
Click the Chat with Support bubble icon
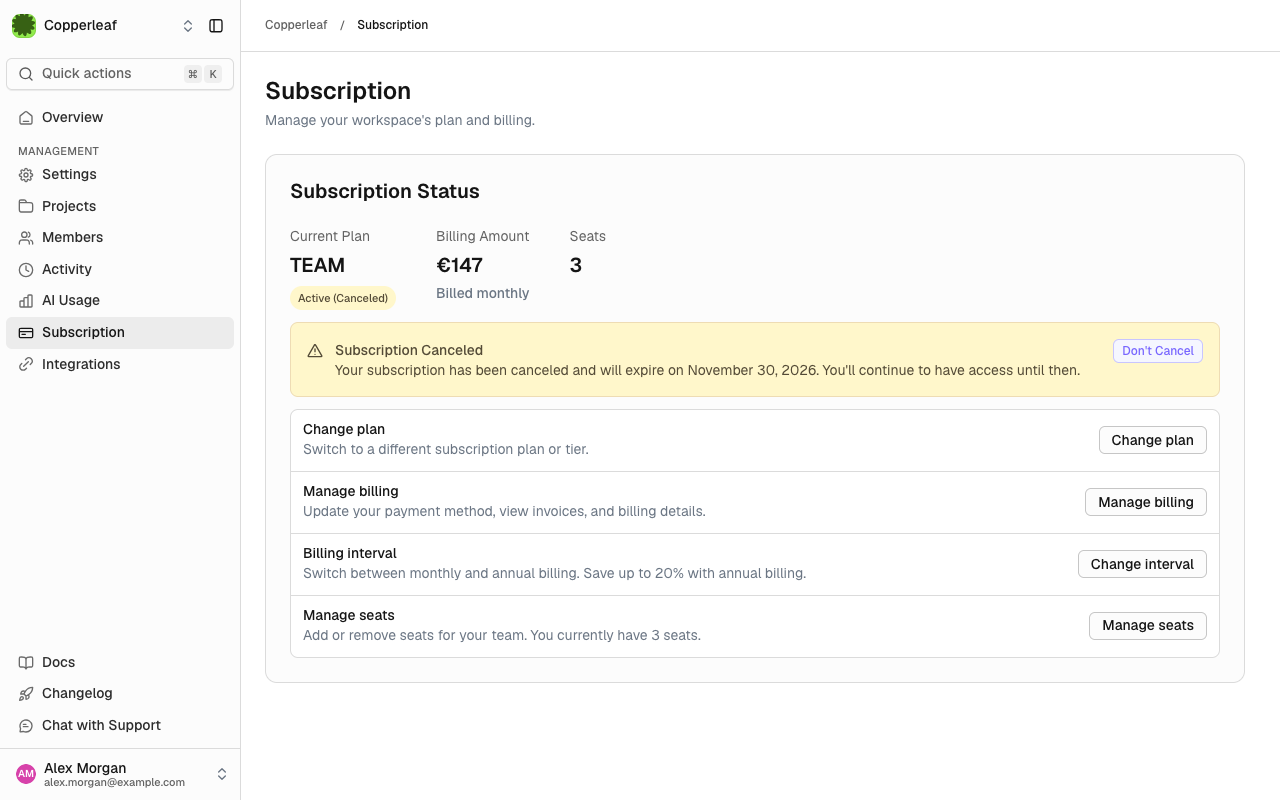(26, 726)
